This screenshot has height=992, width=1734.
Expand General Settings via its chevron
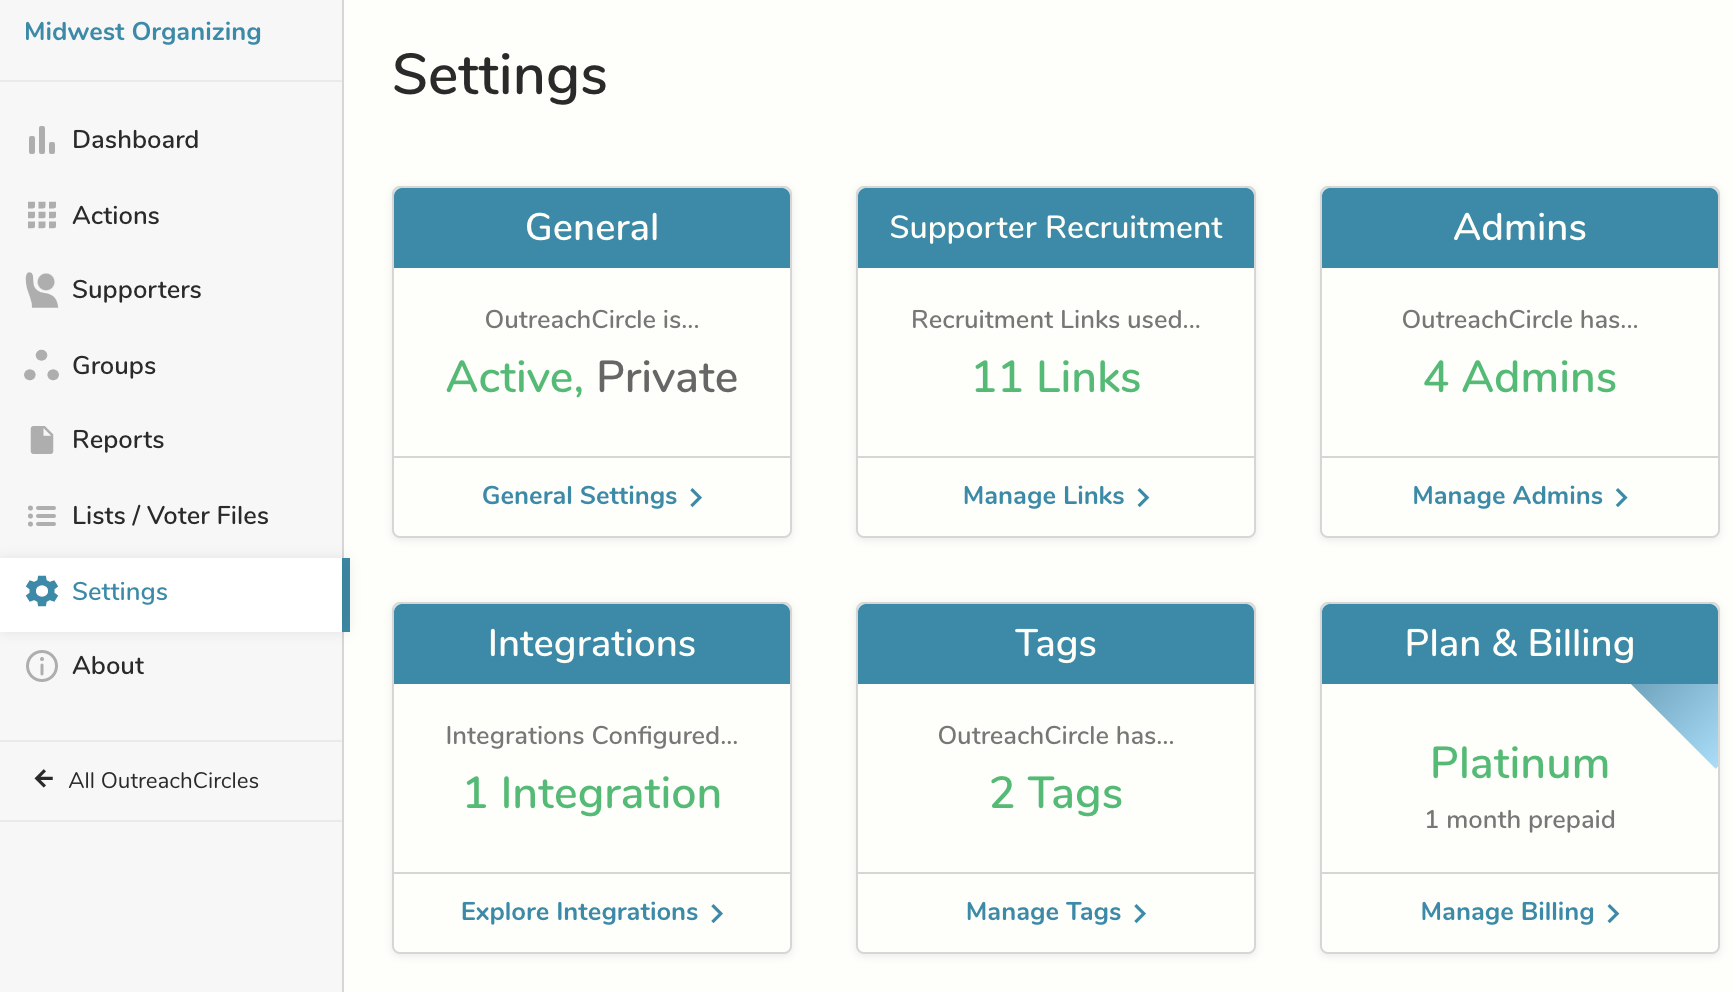click(697, 496)
